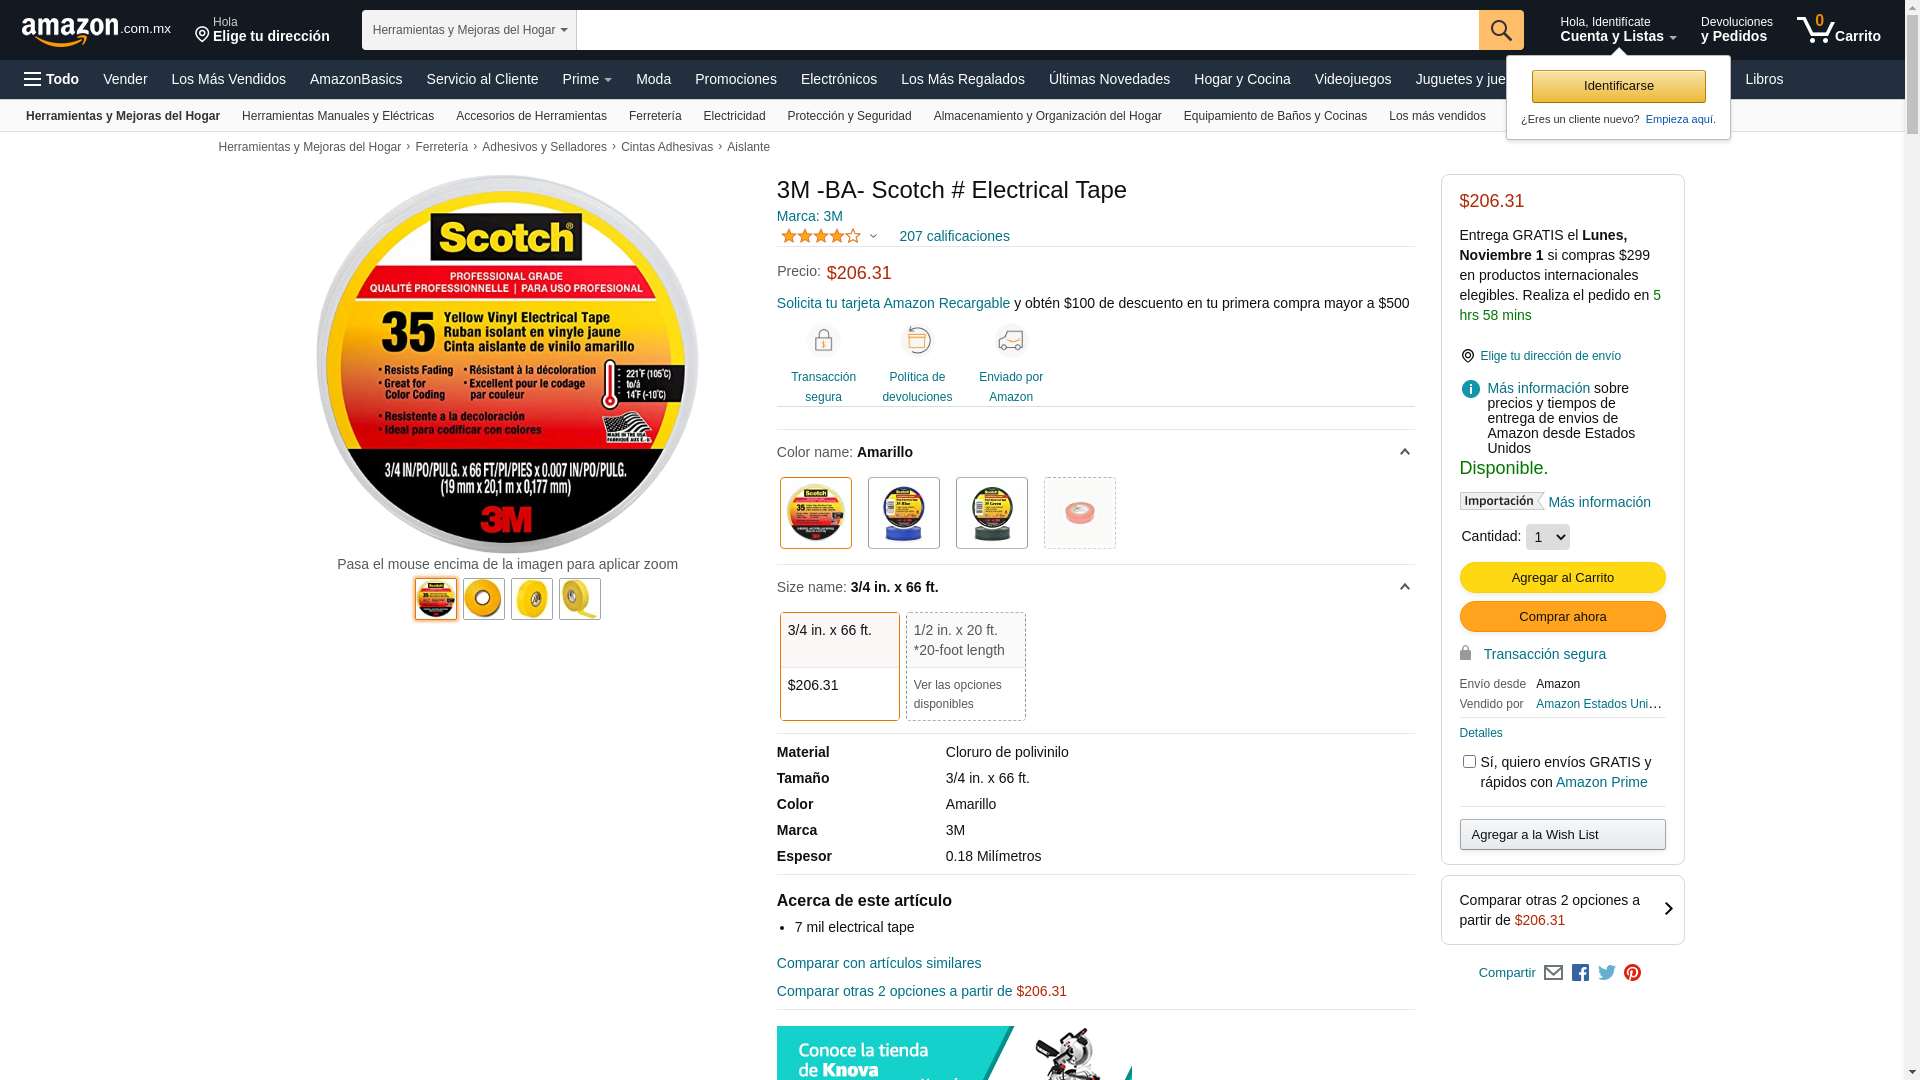Check the Amazon Prime free shipping checkbox
This screenshot has width=1920, height=1080.
tap(1469, 762)
